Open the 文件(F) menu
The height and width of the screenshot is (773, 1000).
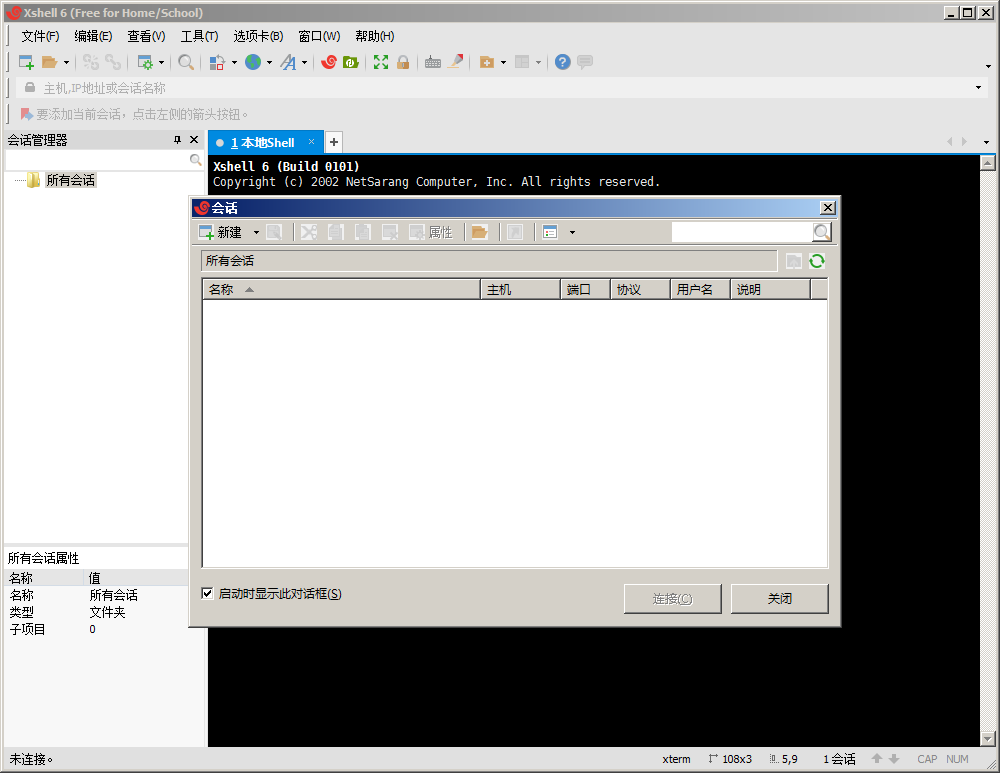click(40, 36)
